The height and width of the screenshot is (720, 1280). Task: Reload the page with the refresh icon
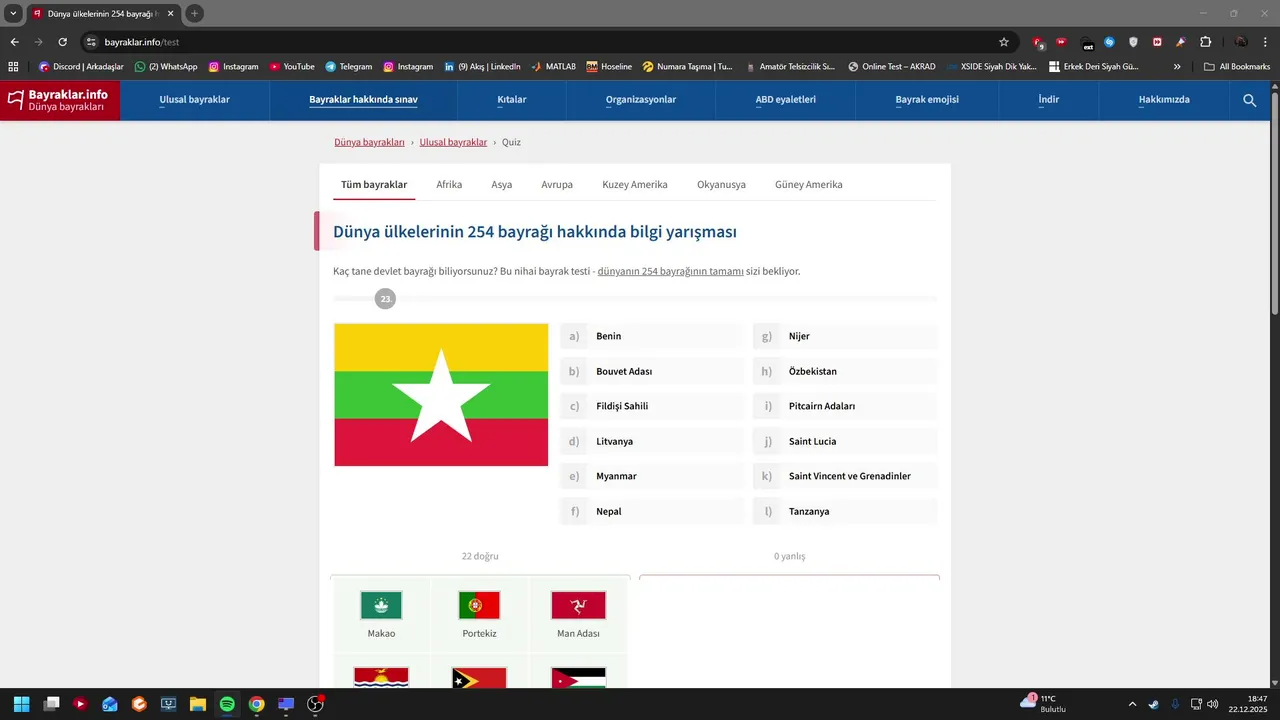[62, 42]
